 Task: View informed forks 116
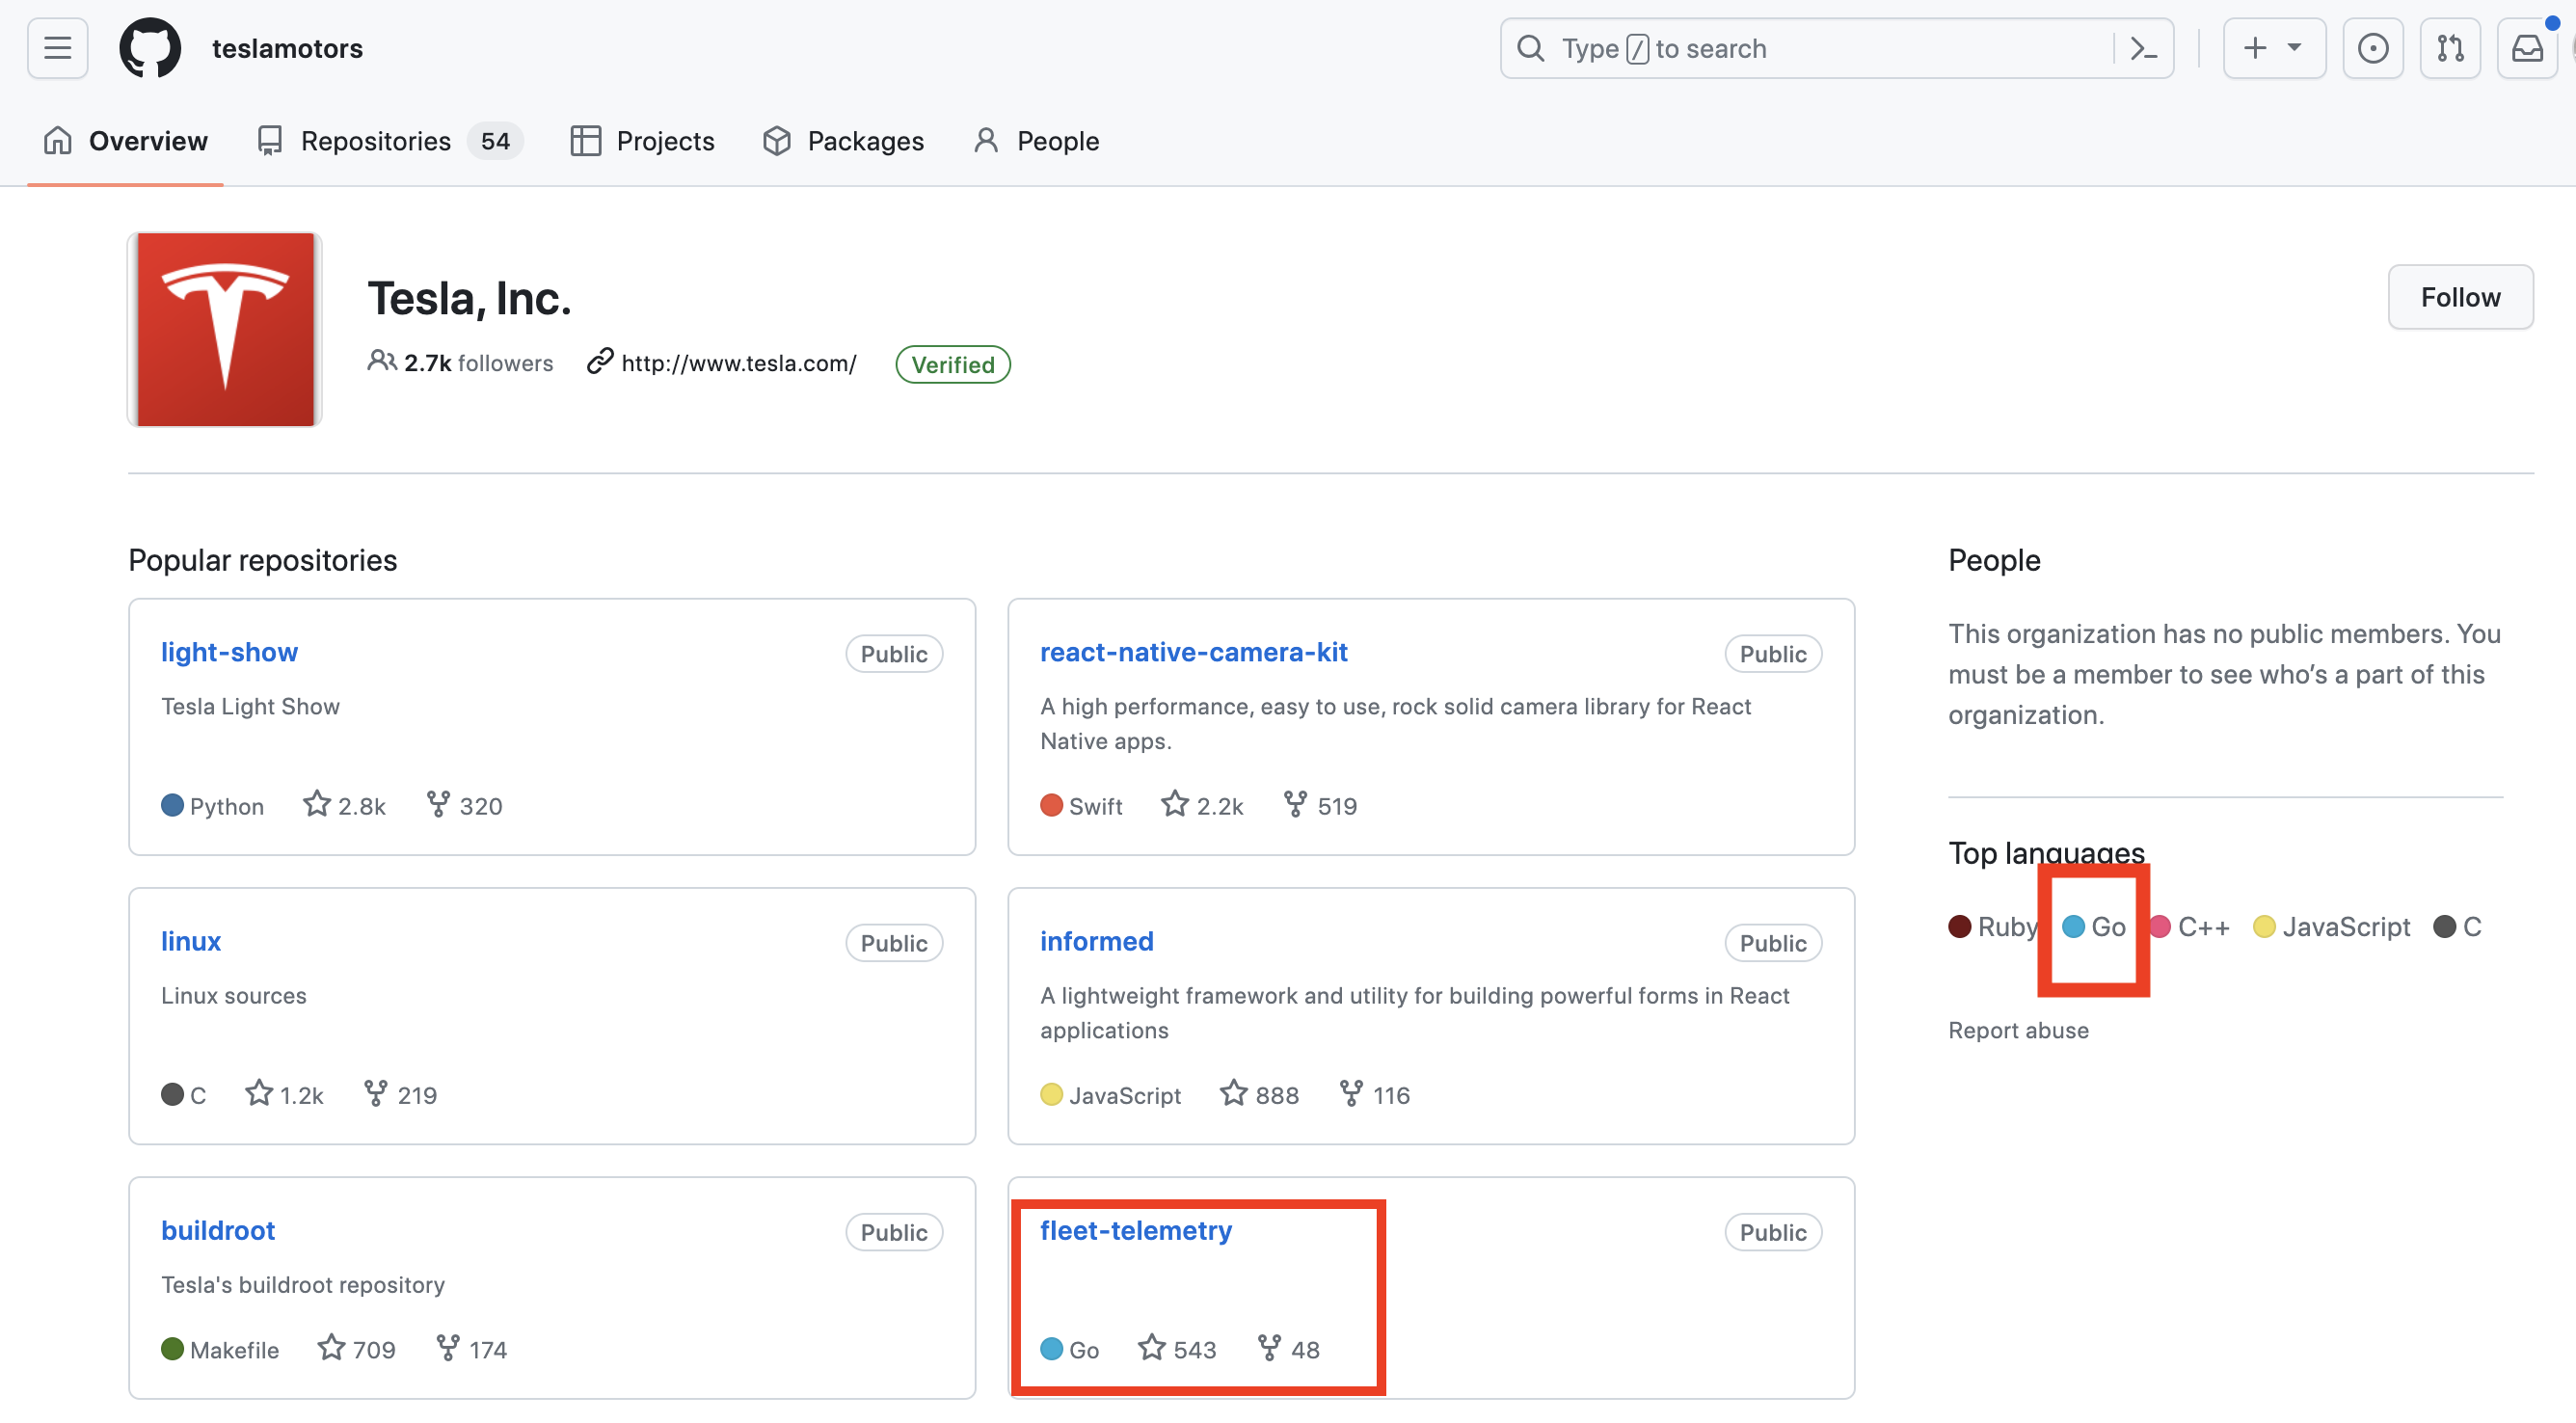coord(1375,1094)
